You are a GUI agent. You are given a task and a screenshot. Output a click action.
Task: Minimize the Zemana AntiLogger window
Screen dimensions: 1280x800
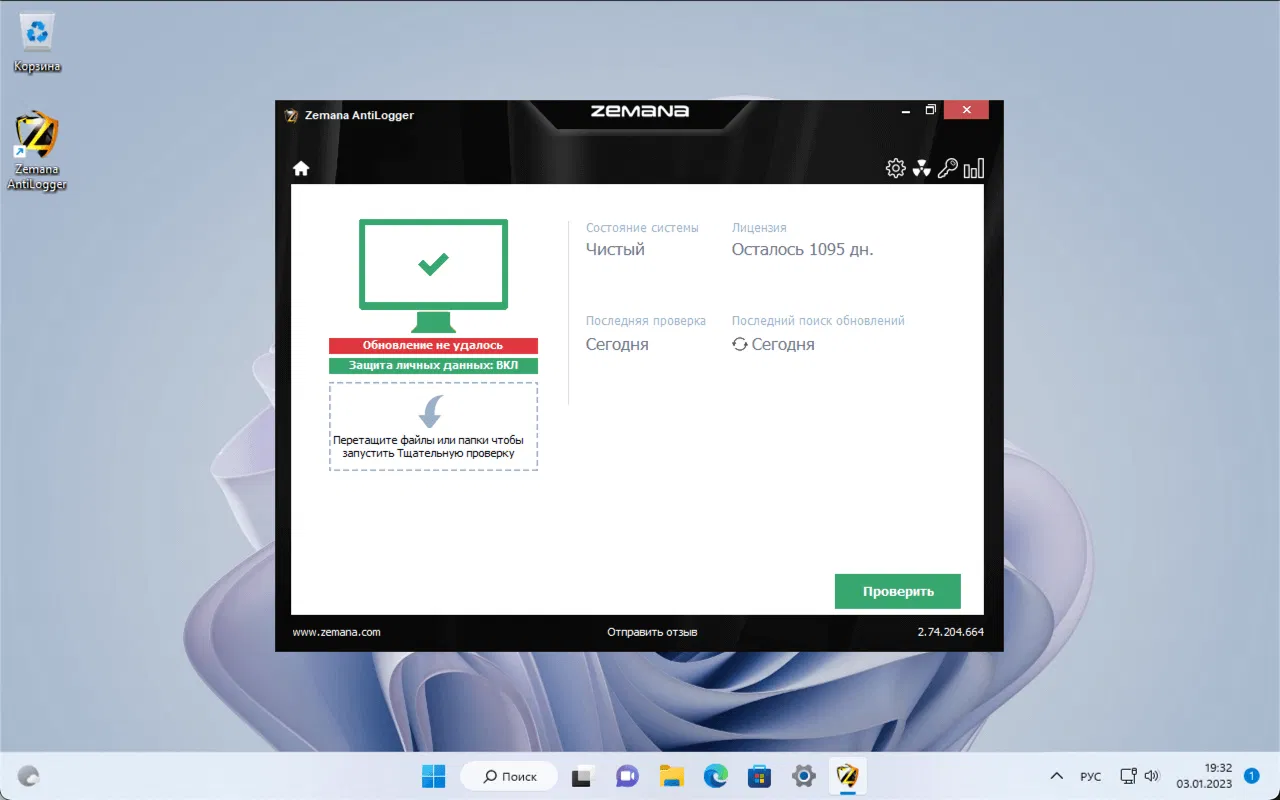click(x=905, y=110)
